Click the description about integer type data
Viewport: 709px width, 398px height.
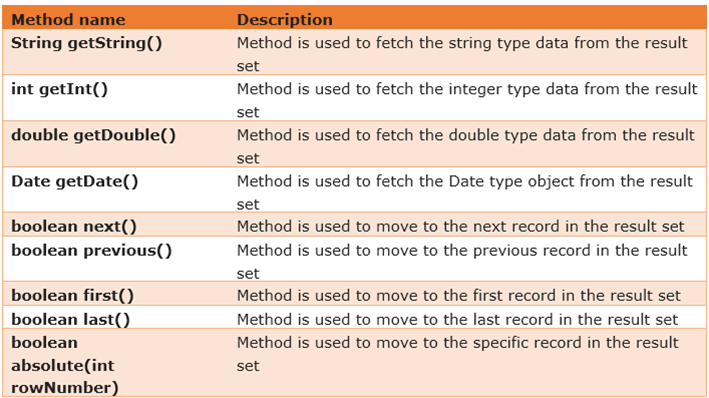pyautogui.click(x=467, y=100)
